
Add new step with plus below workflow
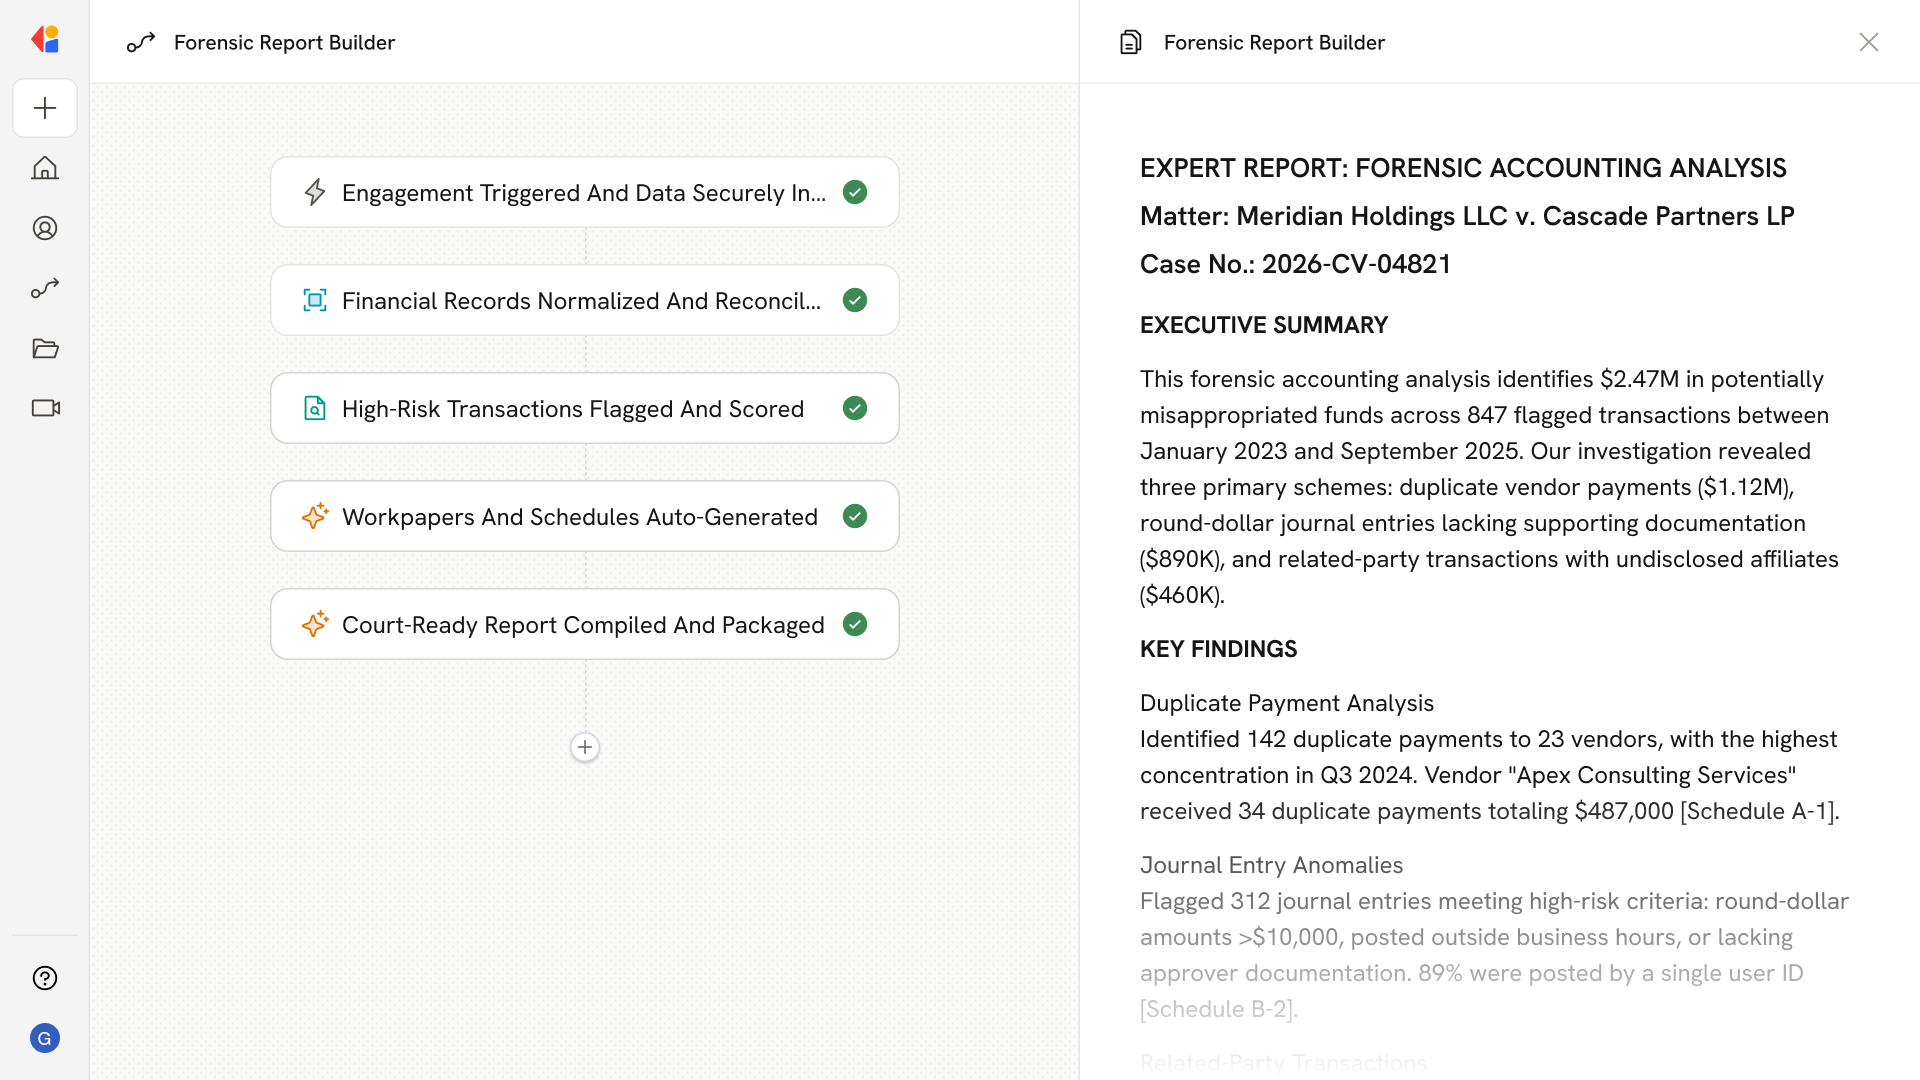(x=585, y=747)
